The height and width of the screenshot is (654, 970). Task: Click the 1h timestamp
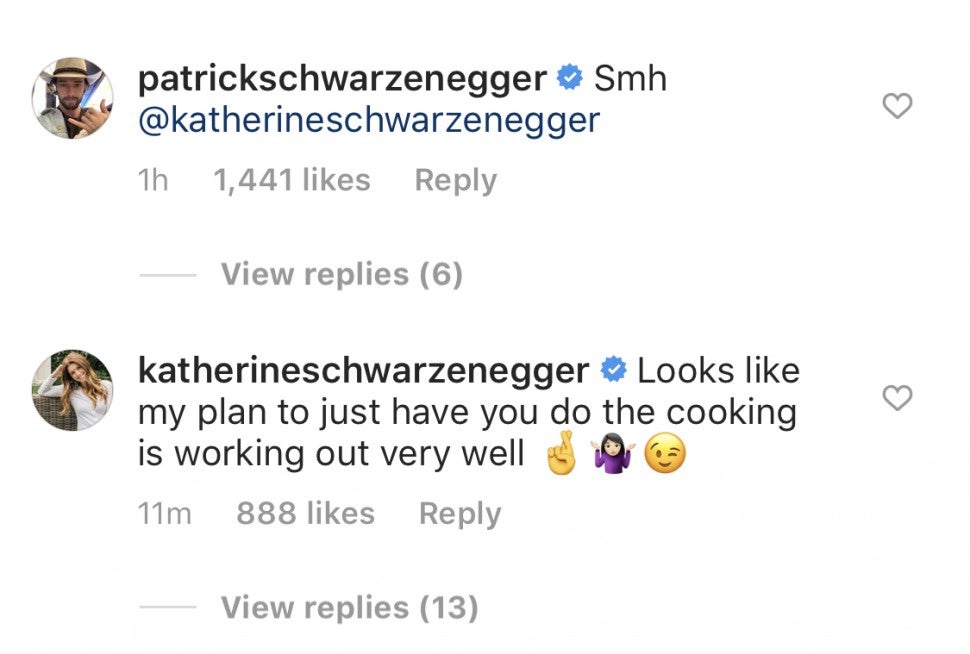coord(153,181)
